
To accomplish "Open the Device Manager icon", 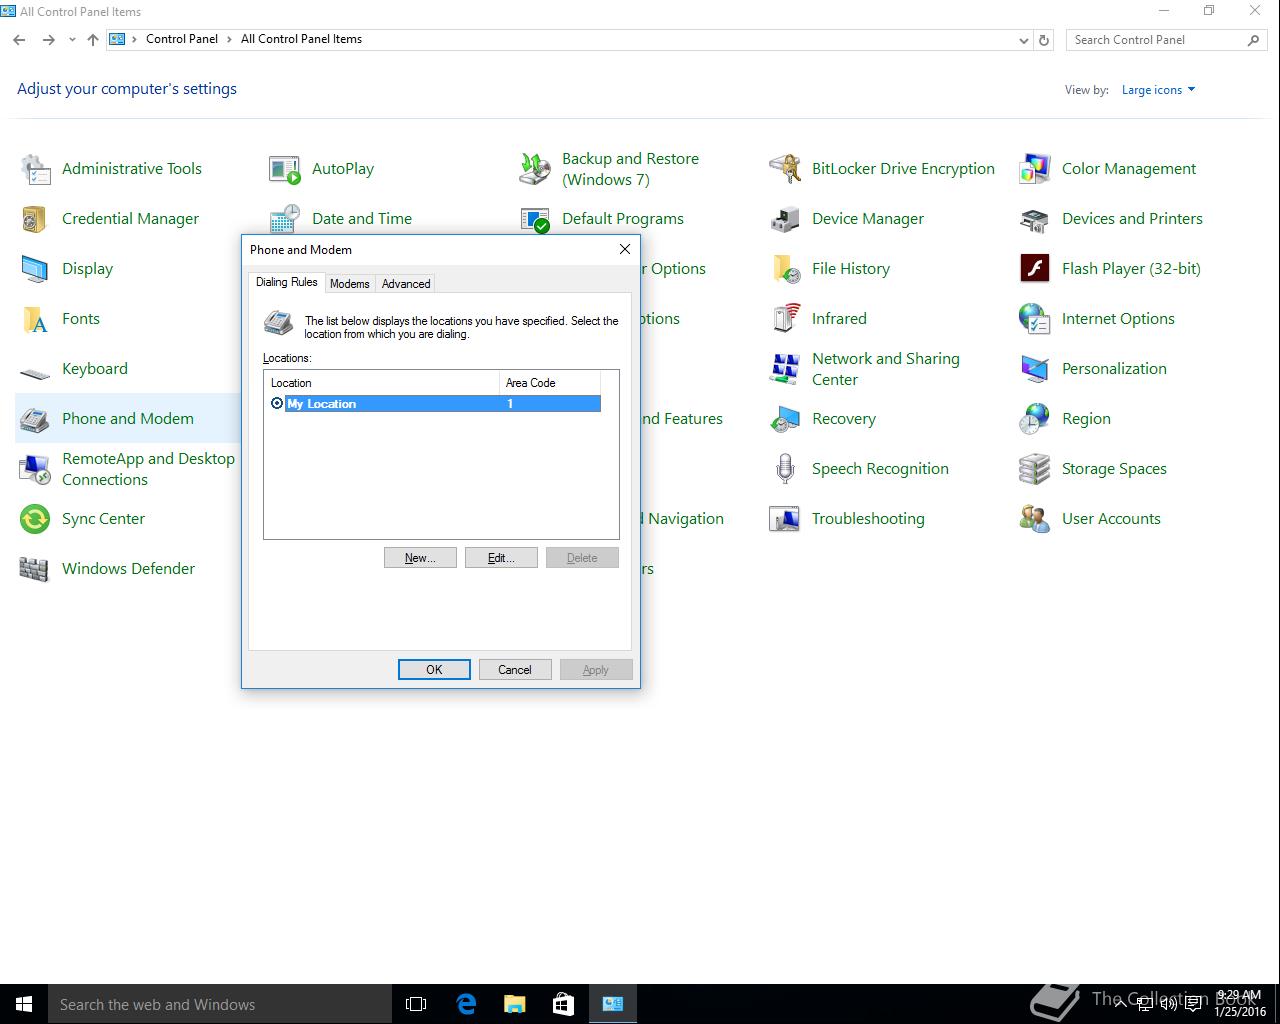I will (x=785, y=219).
